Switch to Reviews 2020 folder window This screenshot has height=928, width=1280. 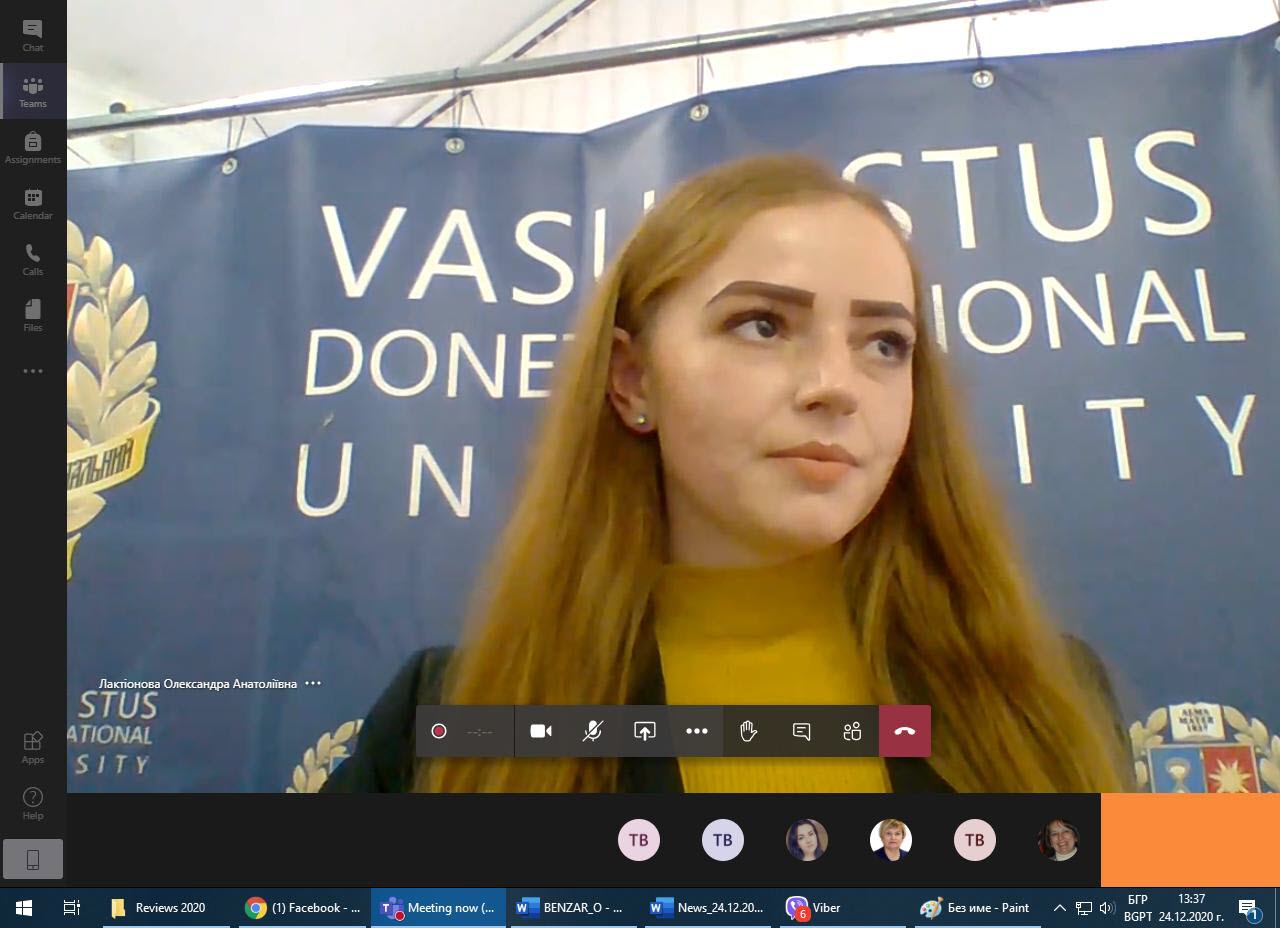[x=166, y=908]
